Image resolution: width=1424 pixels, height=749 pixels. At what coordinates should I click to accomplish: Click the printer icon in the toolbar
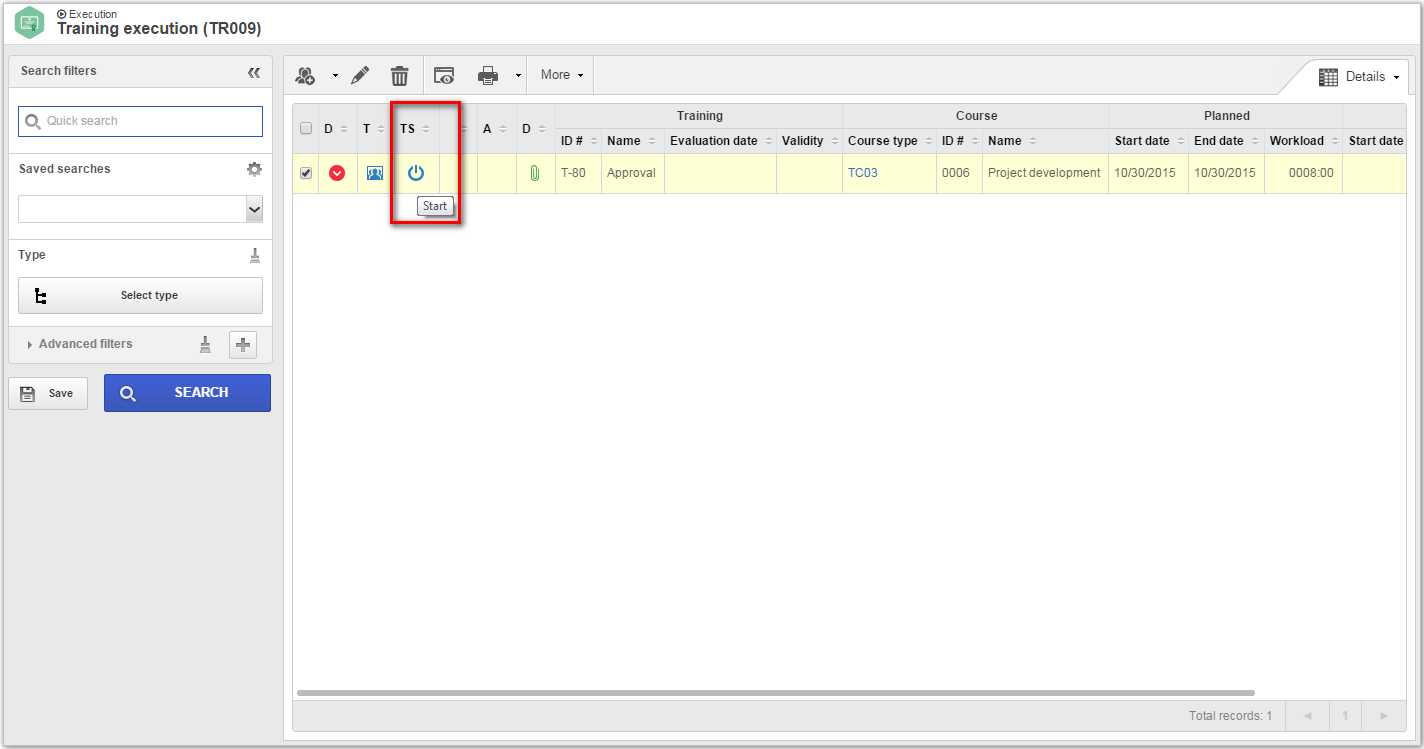click(x=488, y=75)
